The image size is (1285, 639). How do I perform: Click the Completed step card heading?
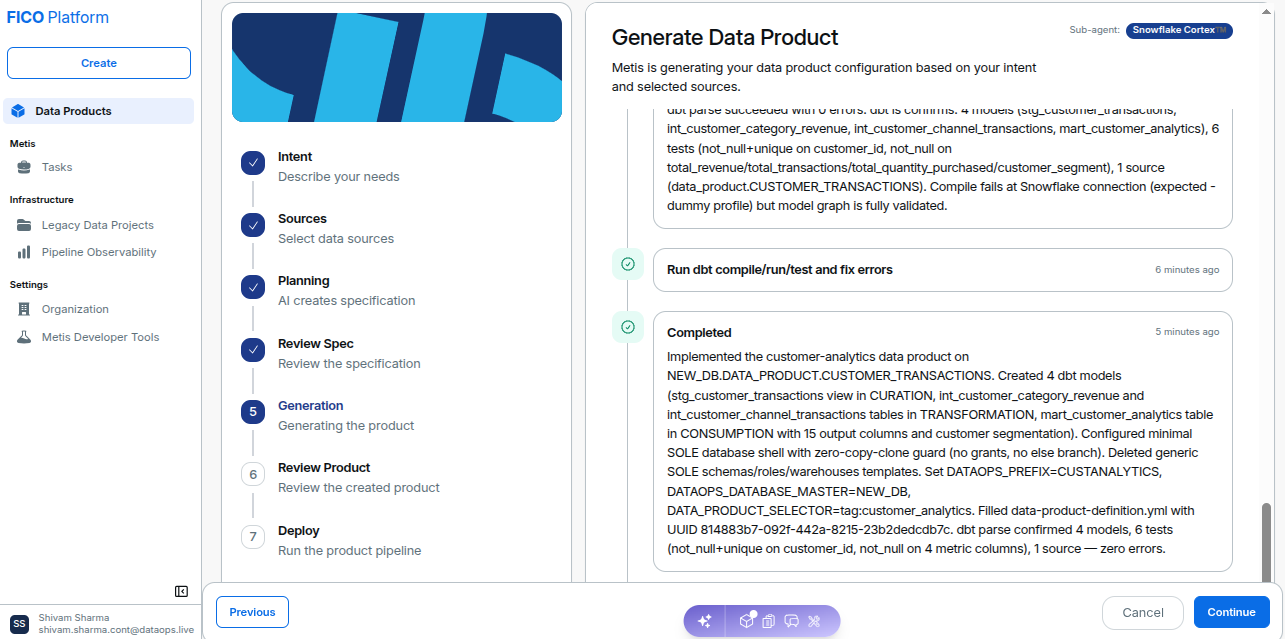(x=699, y=332)
